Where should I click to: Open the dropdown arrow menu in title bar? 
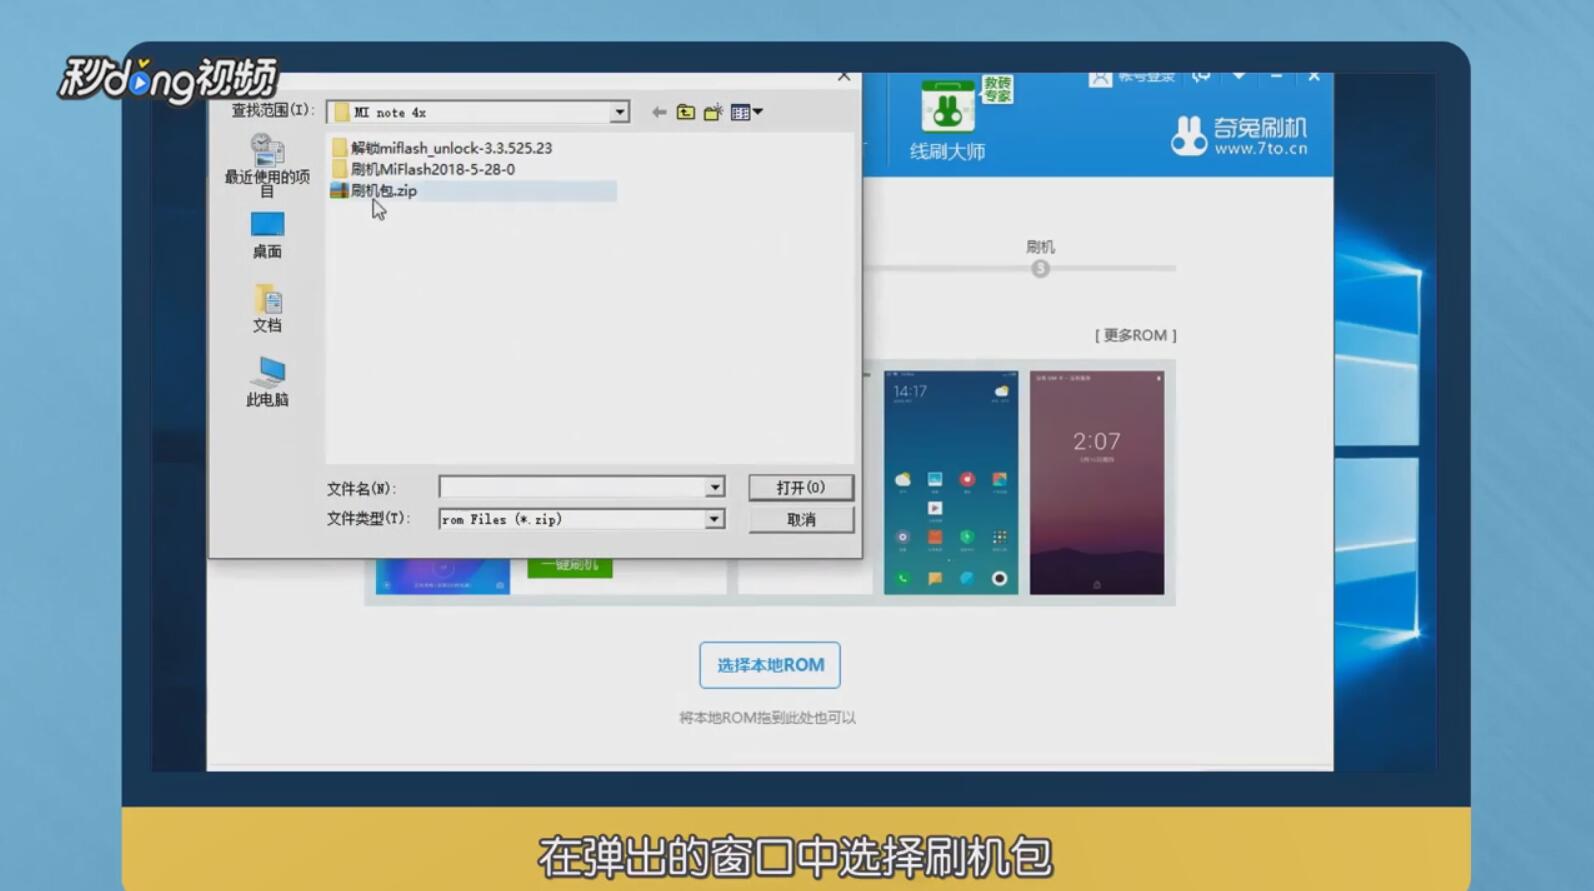pos(1239,76)
